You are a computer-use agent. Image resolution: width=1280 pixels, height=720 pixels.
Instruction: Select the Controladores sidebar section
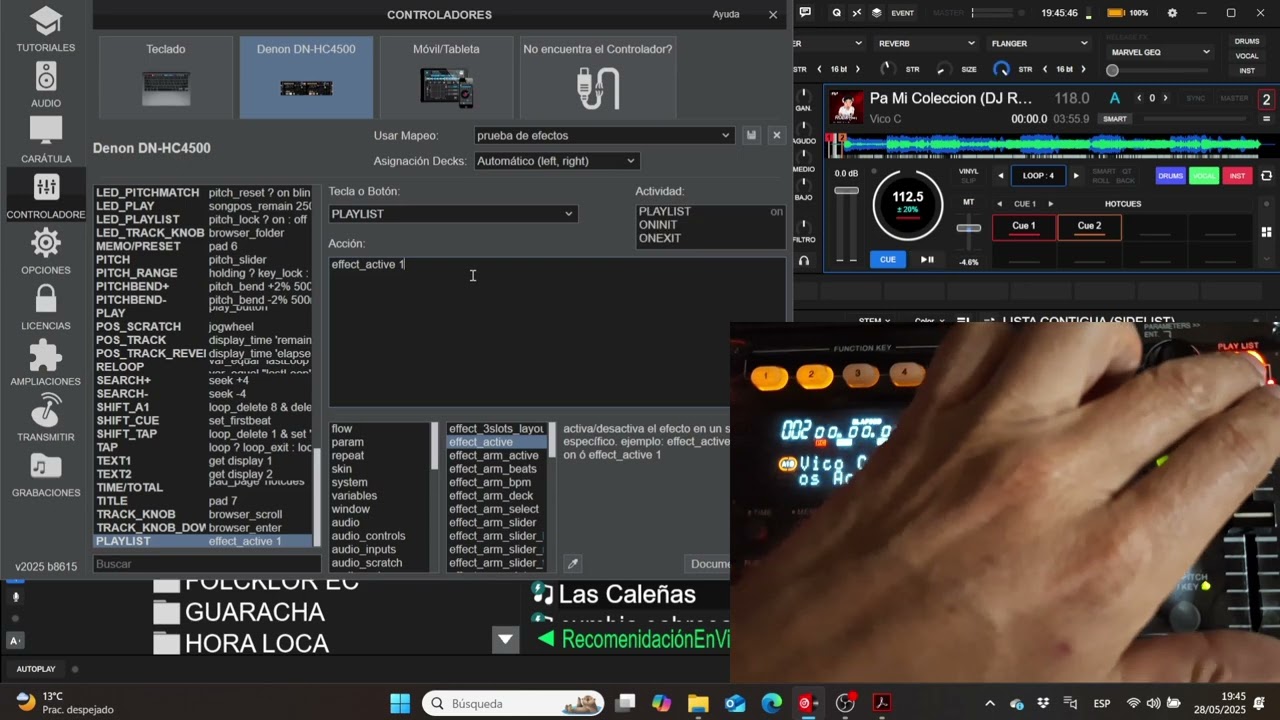coord(46,196)
